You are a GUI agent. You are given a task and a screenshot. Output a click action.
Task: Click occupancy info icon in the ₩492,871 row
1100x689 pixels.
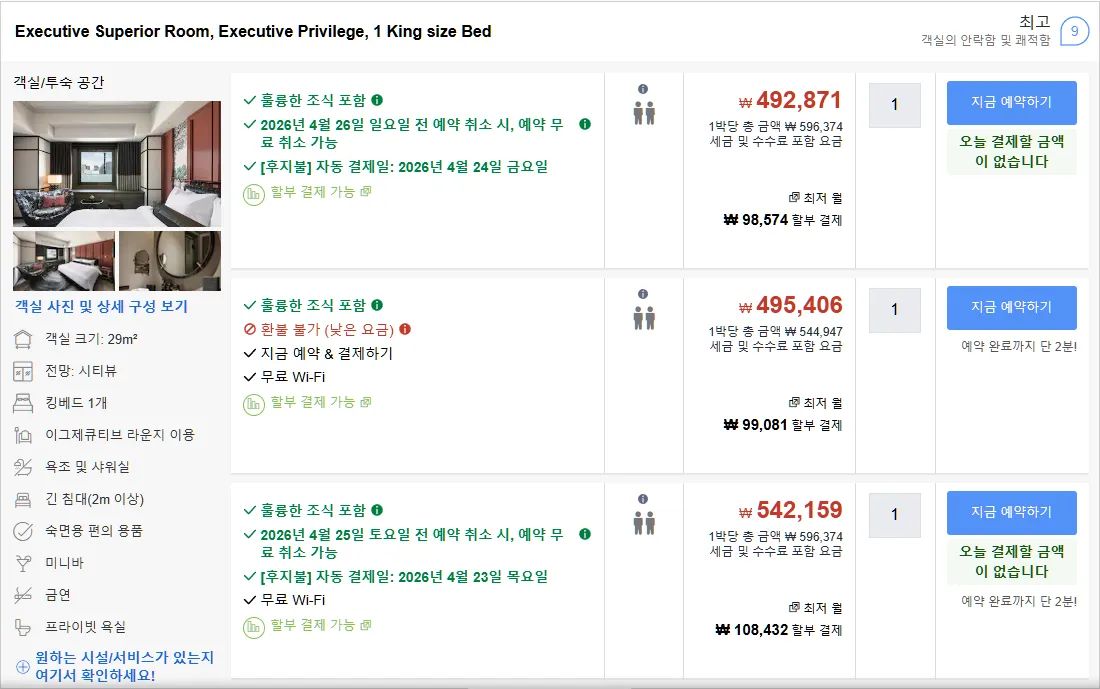tap(643, 89)
